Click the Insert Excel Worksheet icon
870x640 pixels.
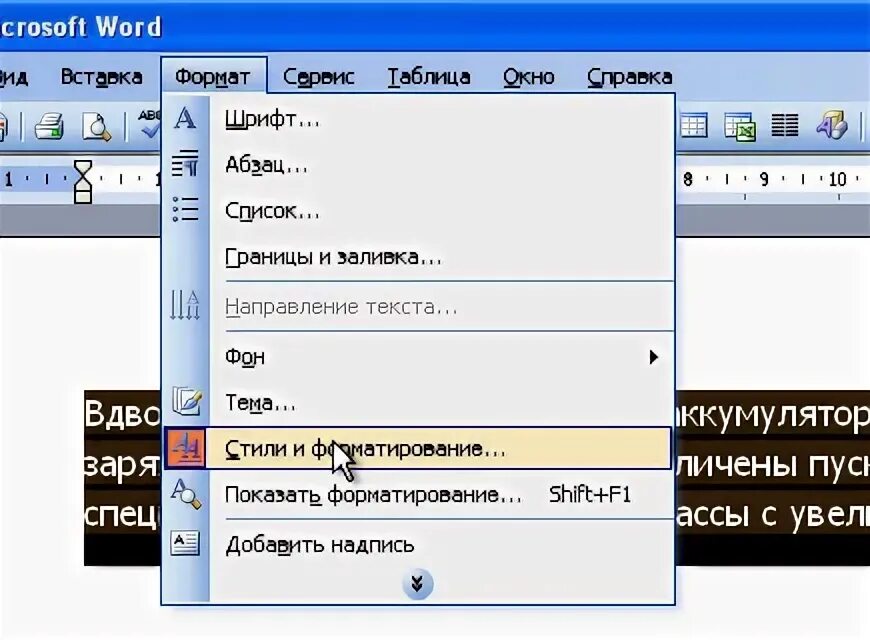pyautogui.click(x=740, y=126)
